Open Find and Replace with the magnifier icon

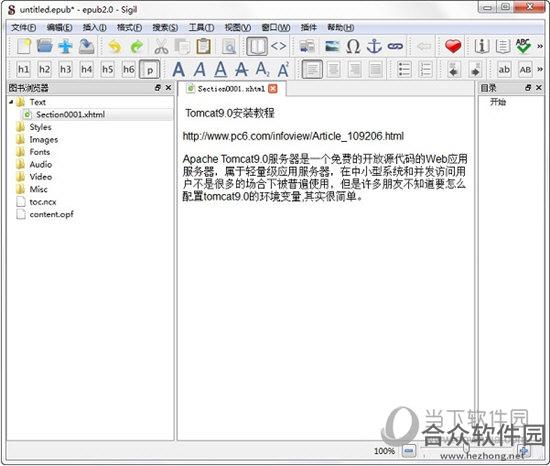pyautogui.click(x=229, y=47)
